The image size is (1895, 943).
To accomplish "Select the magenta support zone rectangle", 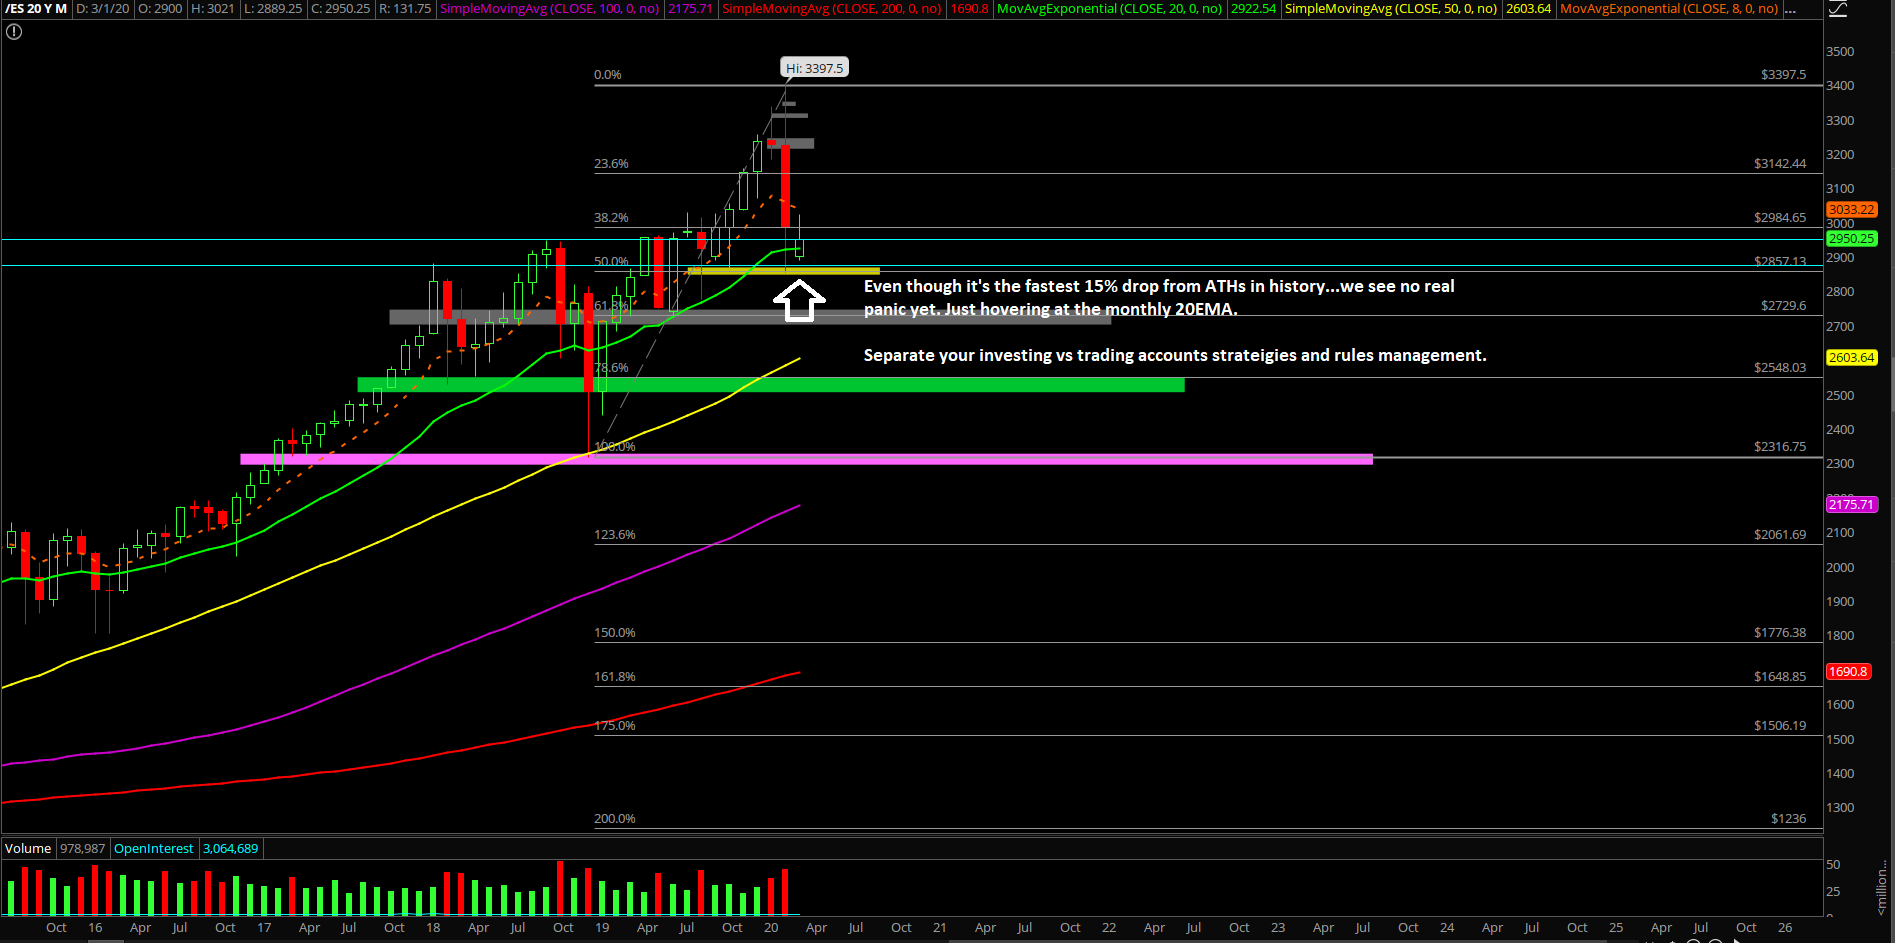I will 807,460.
